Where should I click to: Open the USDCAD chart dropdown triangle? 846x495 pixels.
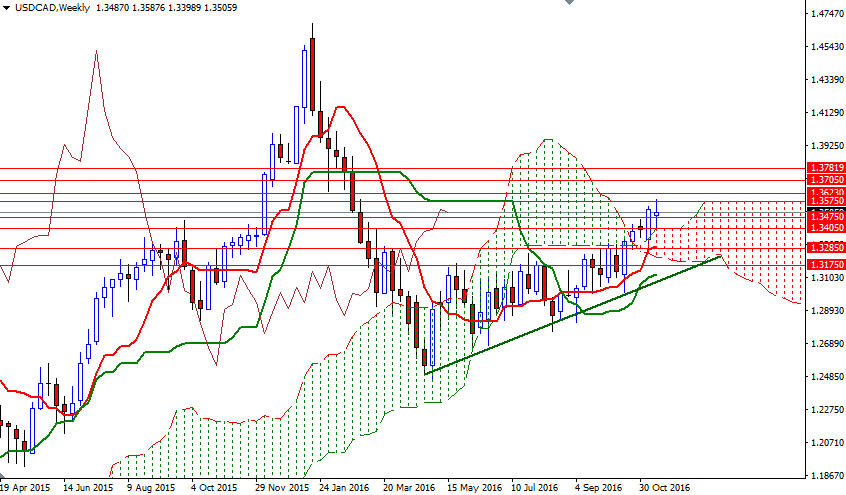click(7, 8)
